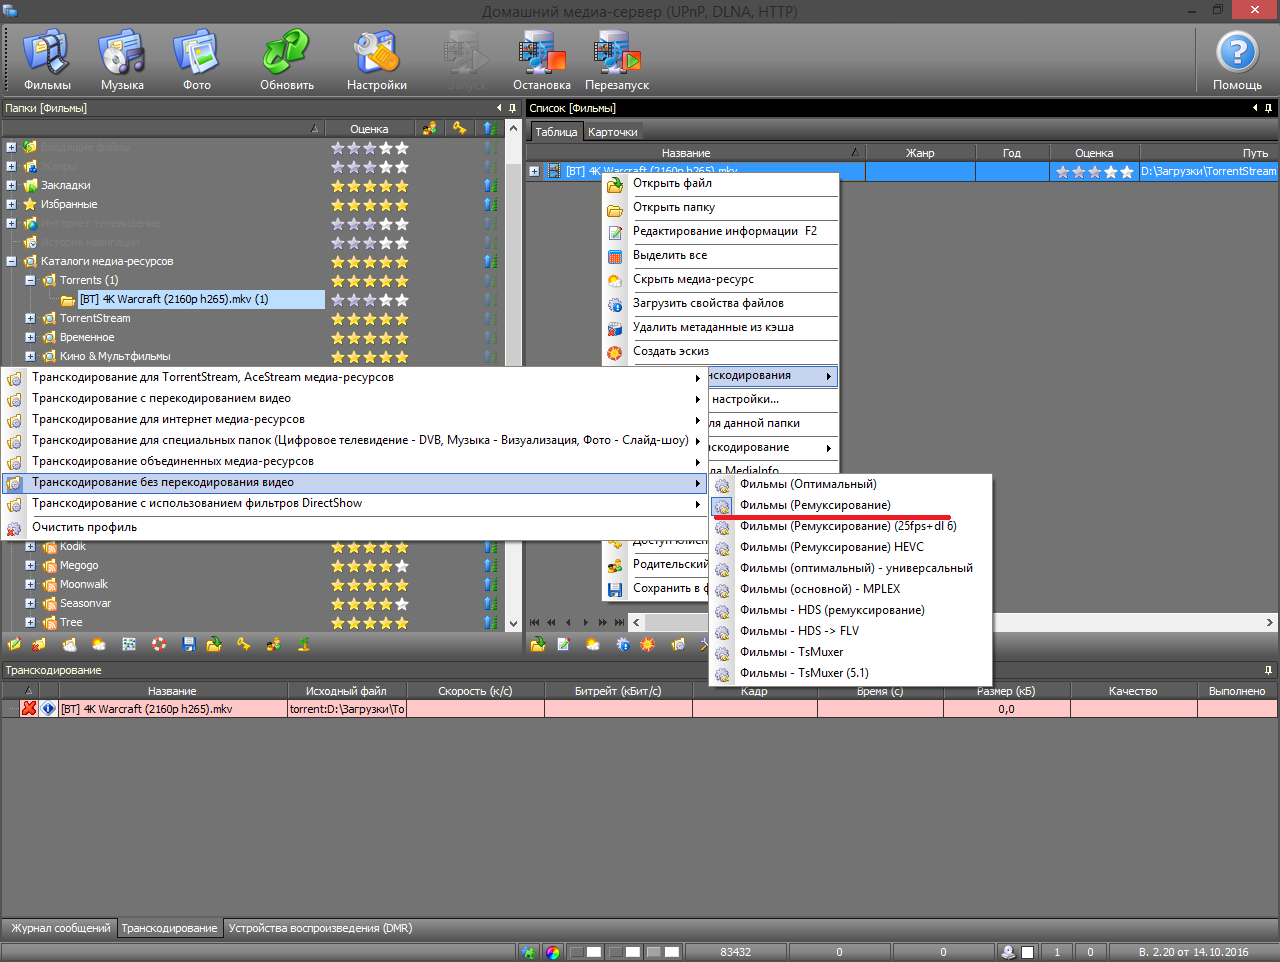Choose Транскодирование с перекодированием видео

coord(161,398)
